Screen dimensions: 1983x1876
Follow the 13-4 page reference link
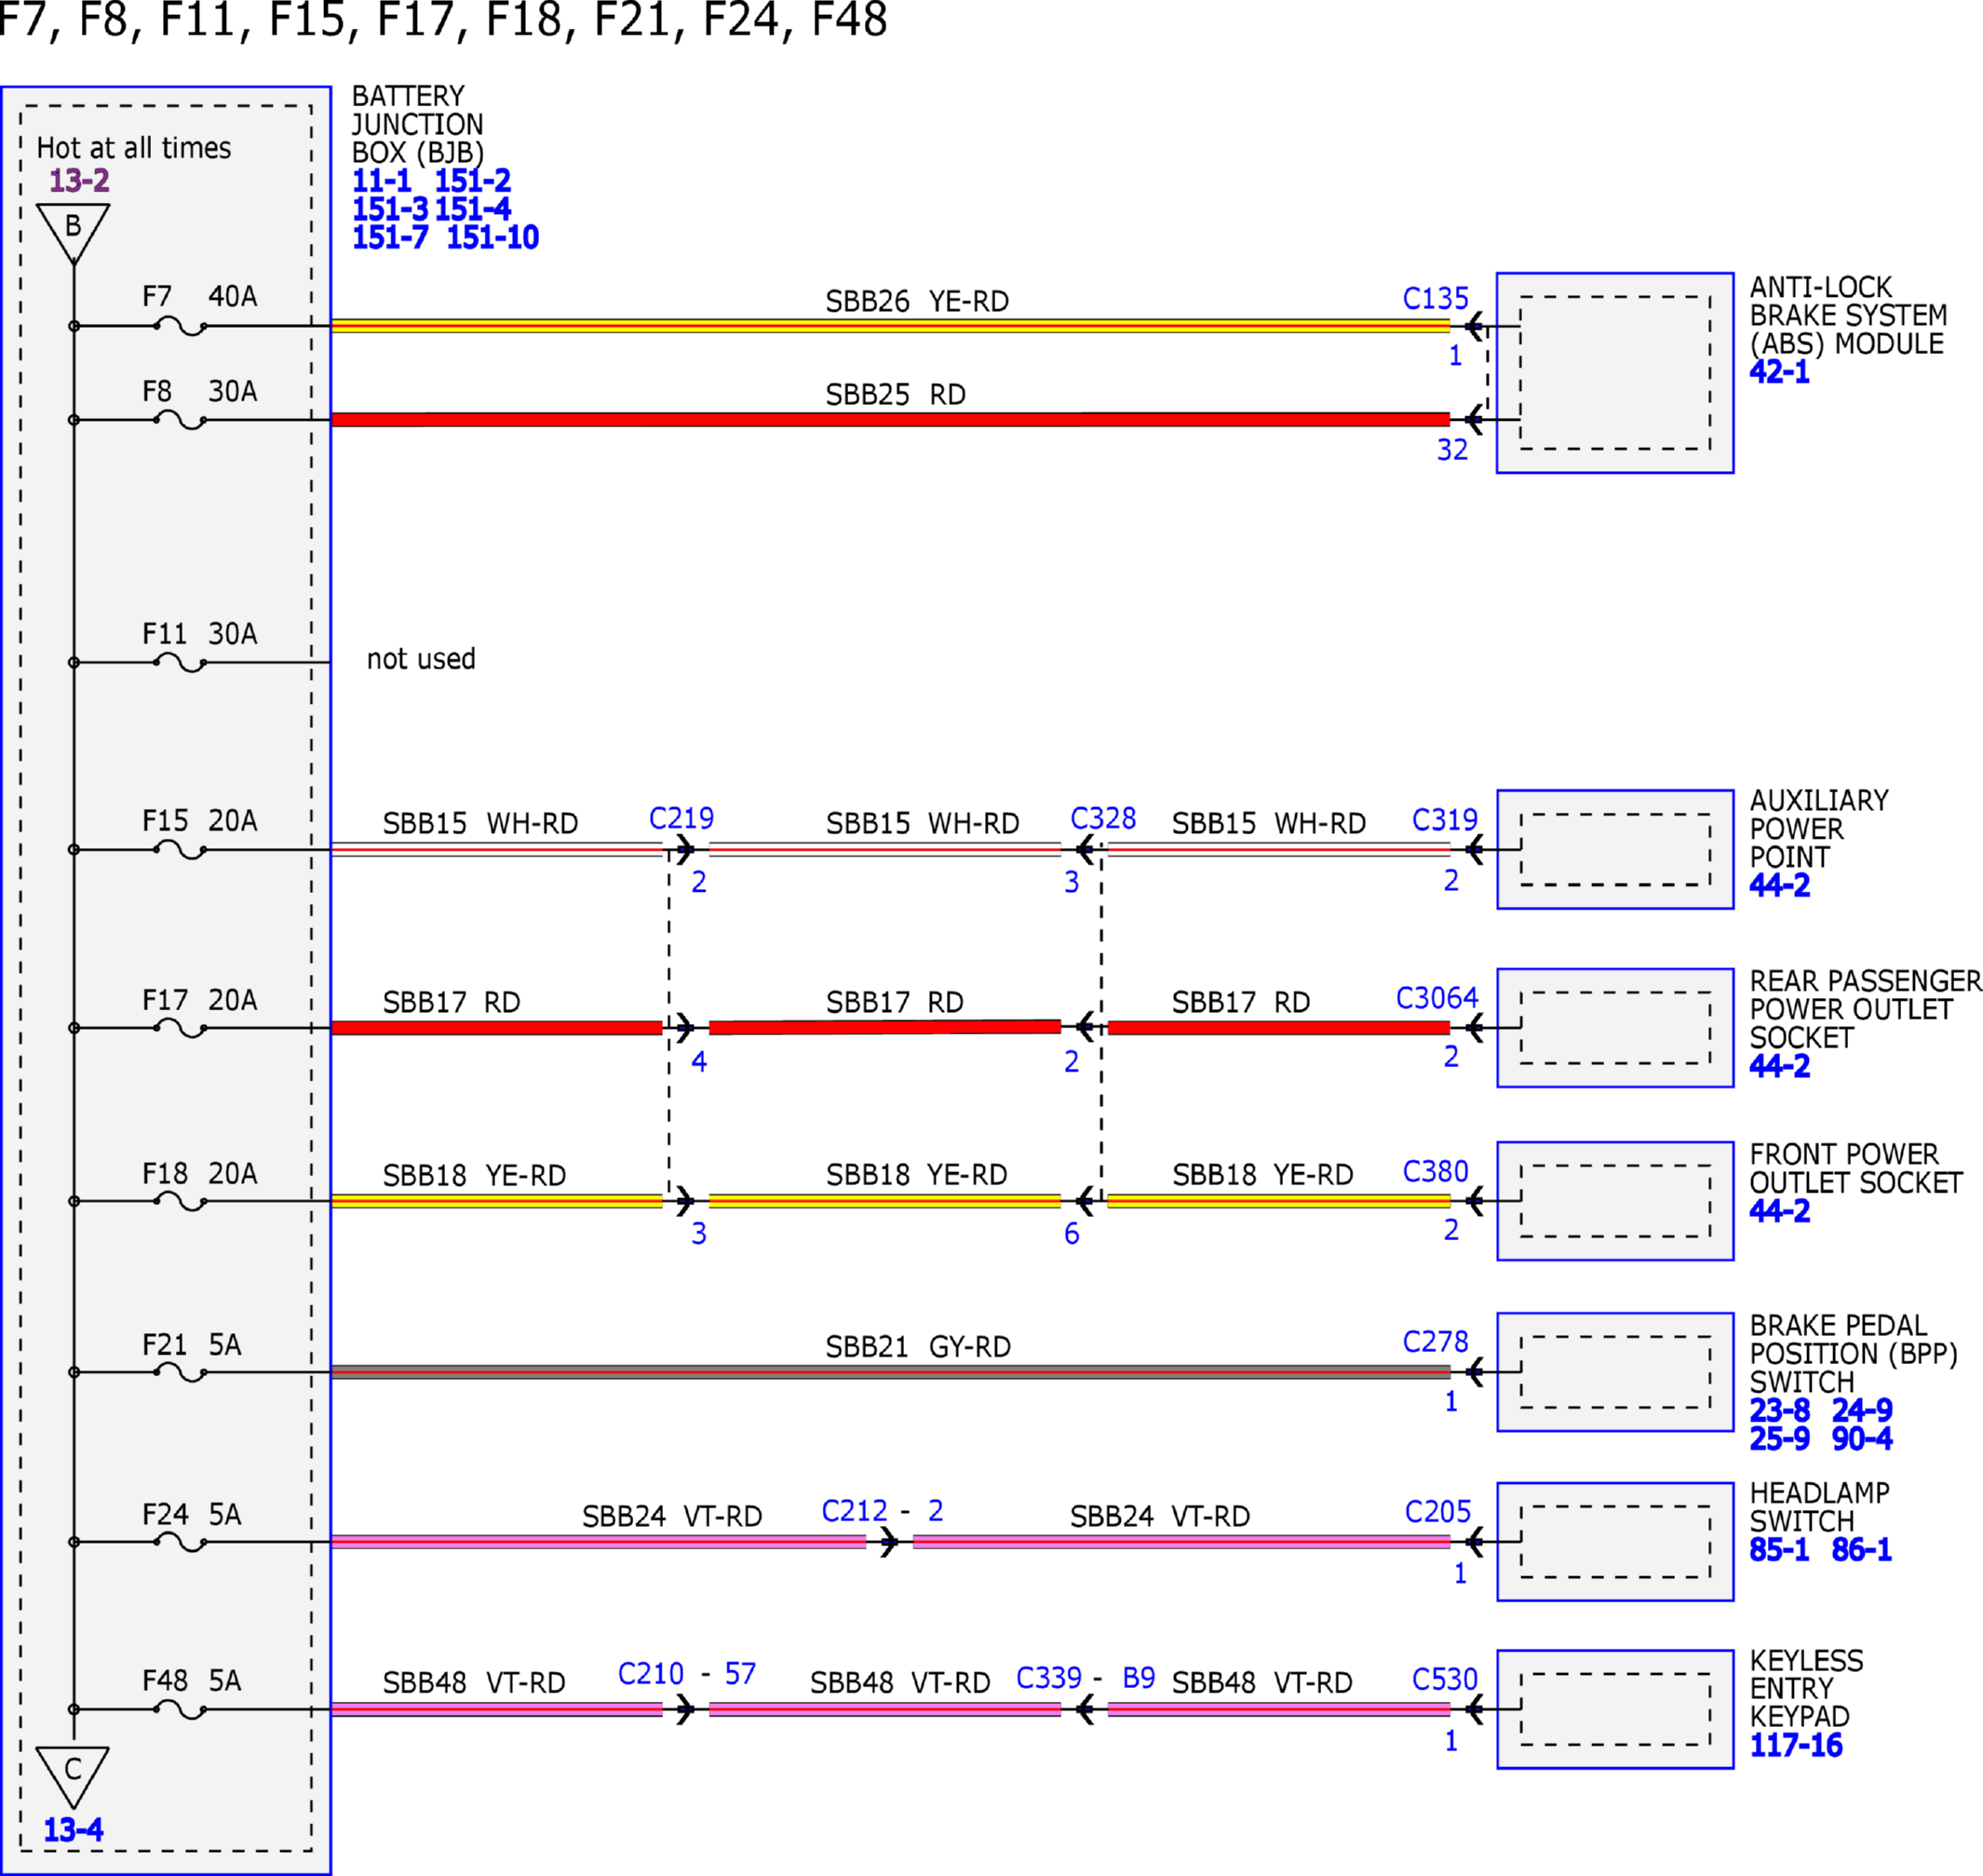[73, 1829]
